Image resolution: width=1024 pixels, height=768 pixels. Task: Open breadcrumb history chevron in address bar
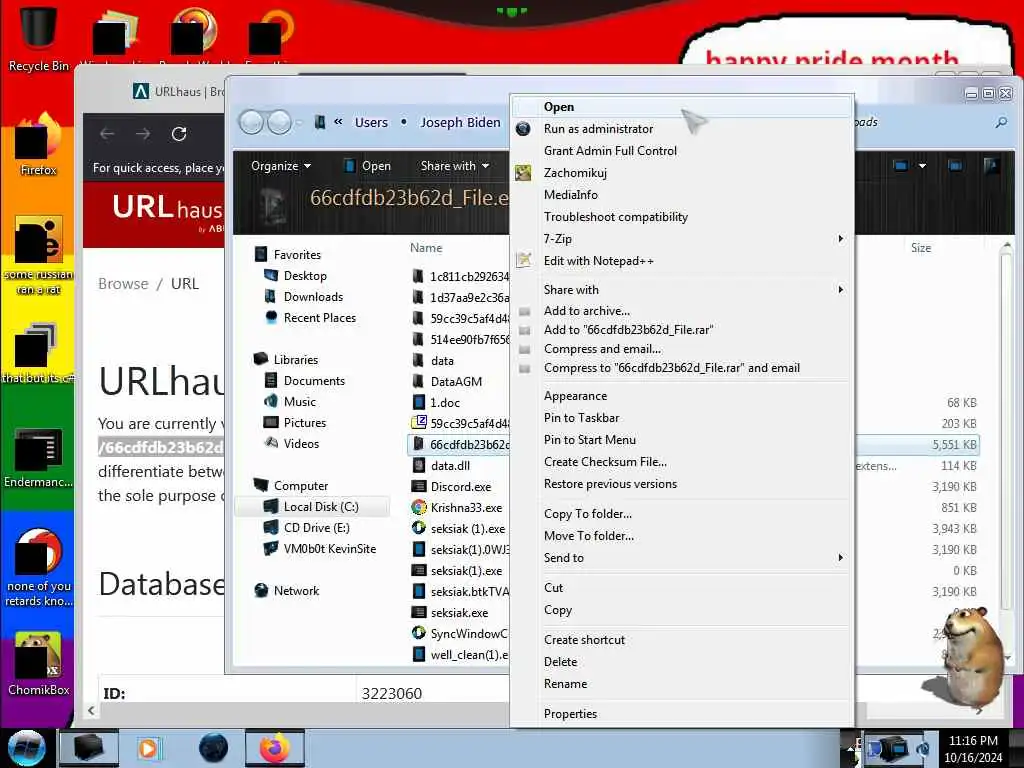(x=338, y=122)
